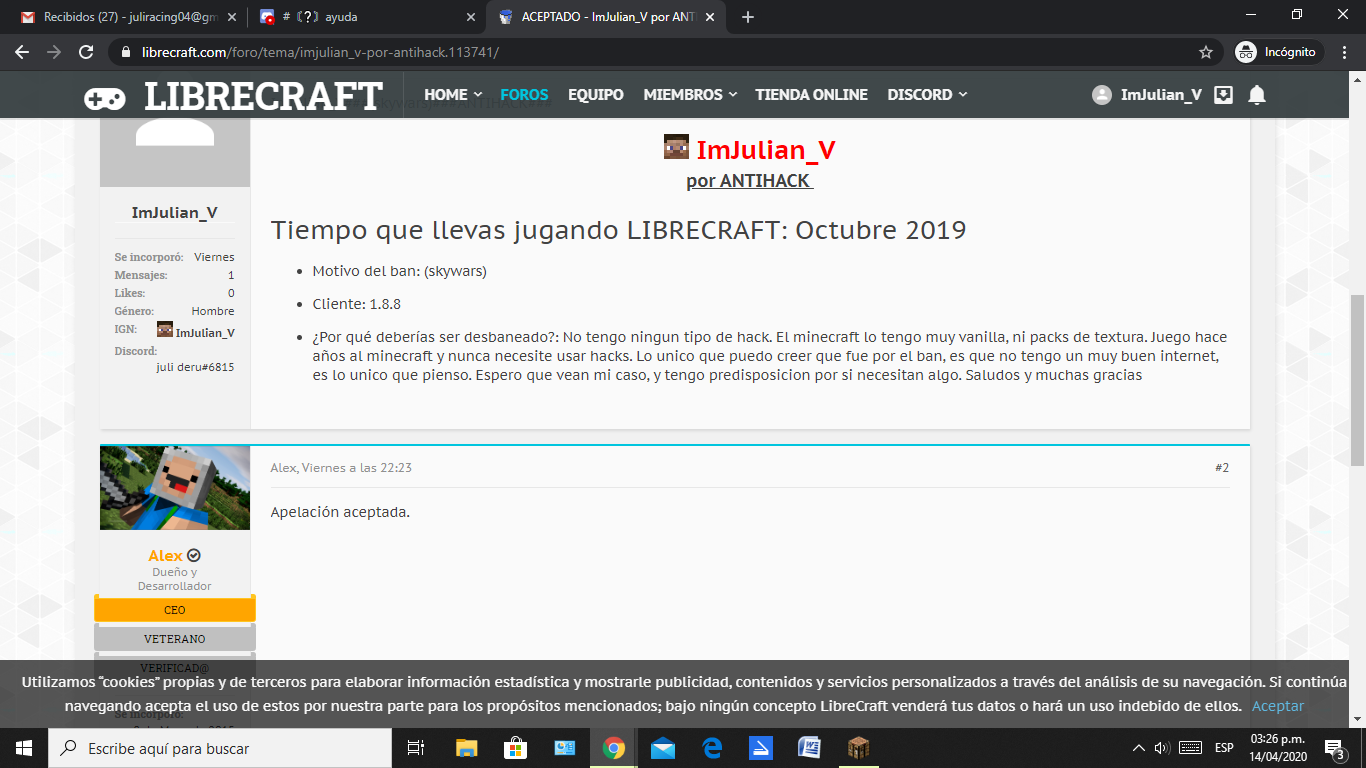
Task: Click the IGN ImJulian_V link in sidebar
Action: 205,333
